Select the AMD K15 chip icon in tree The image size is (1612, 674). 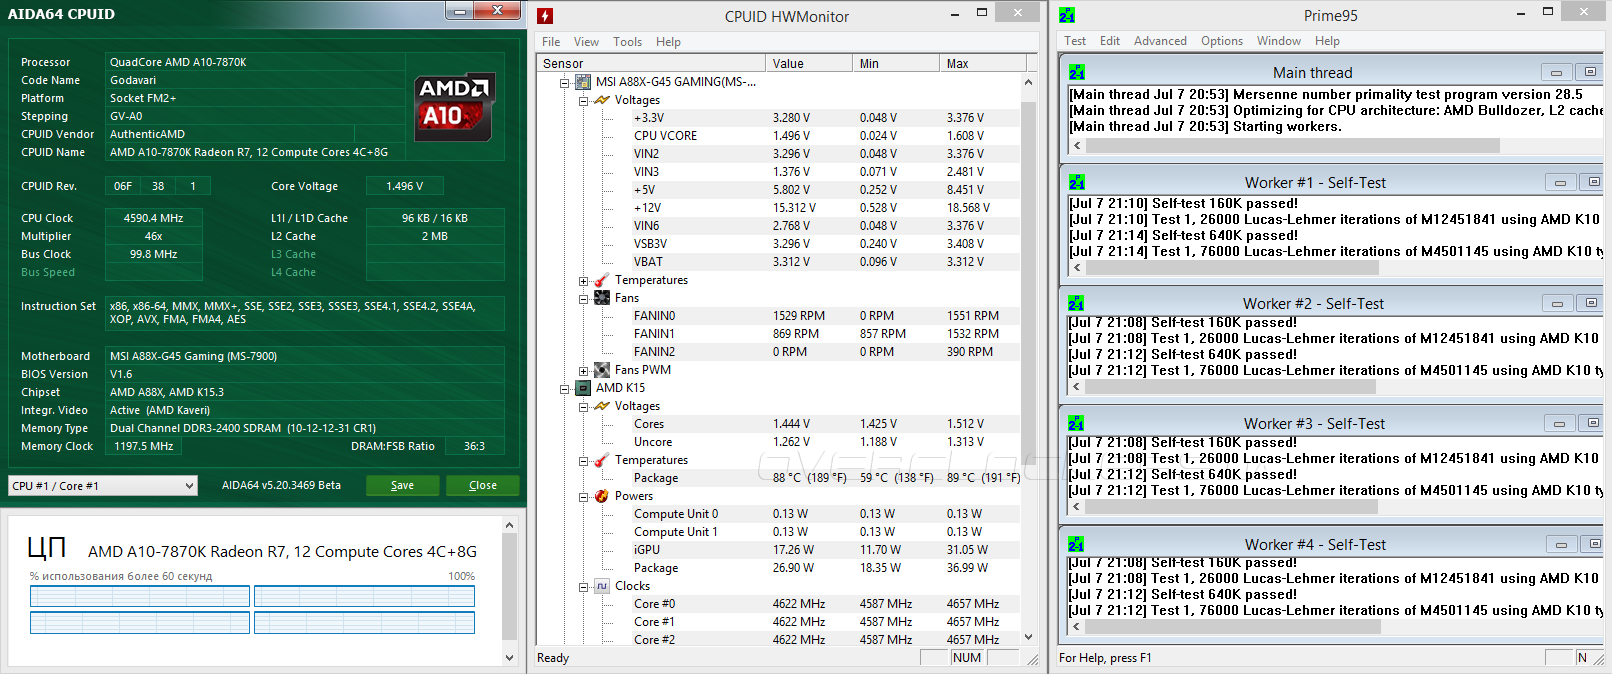pos(584,388)
